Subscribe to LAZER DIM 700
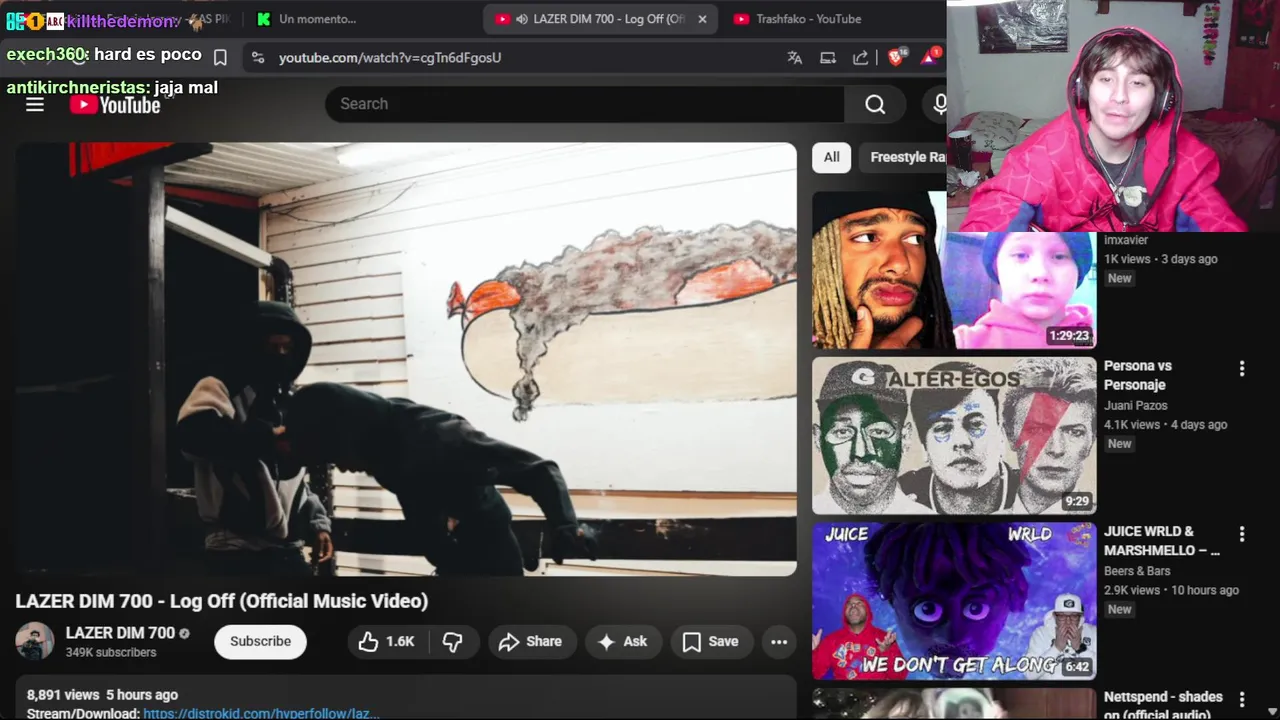The image size is (1280, 720). pyautogui.click(x=260, y=642)
